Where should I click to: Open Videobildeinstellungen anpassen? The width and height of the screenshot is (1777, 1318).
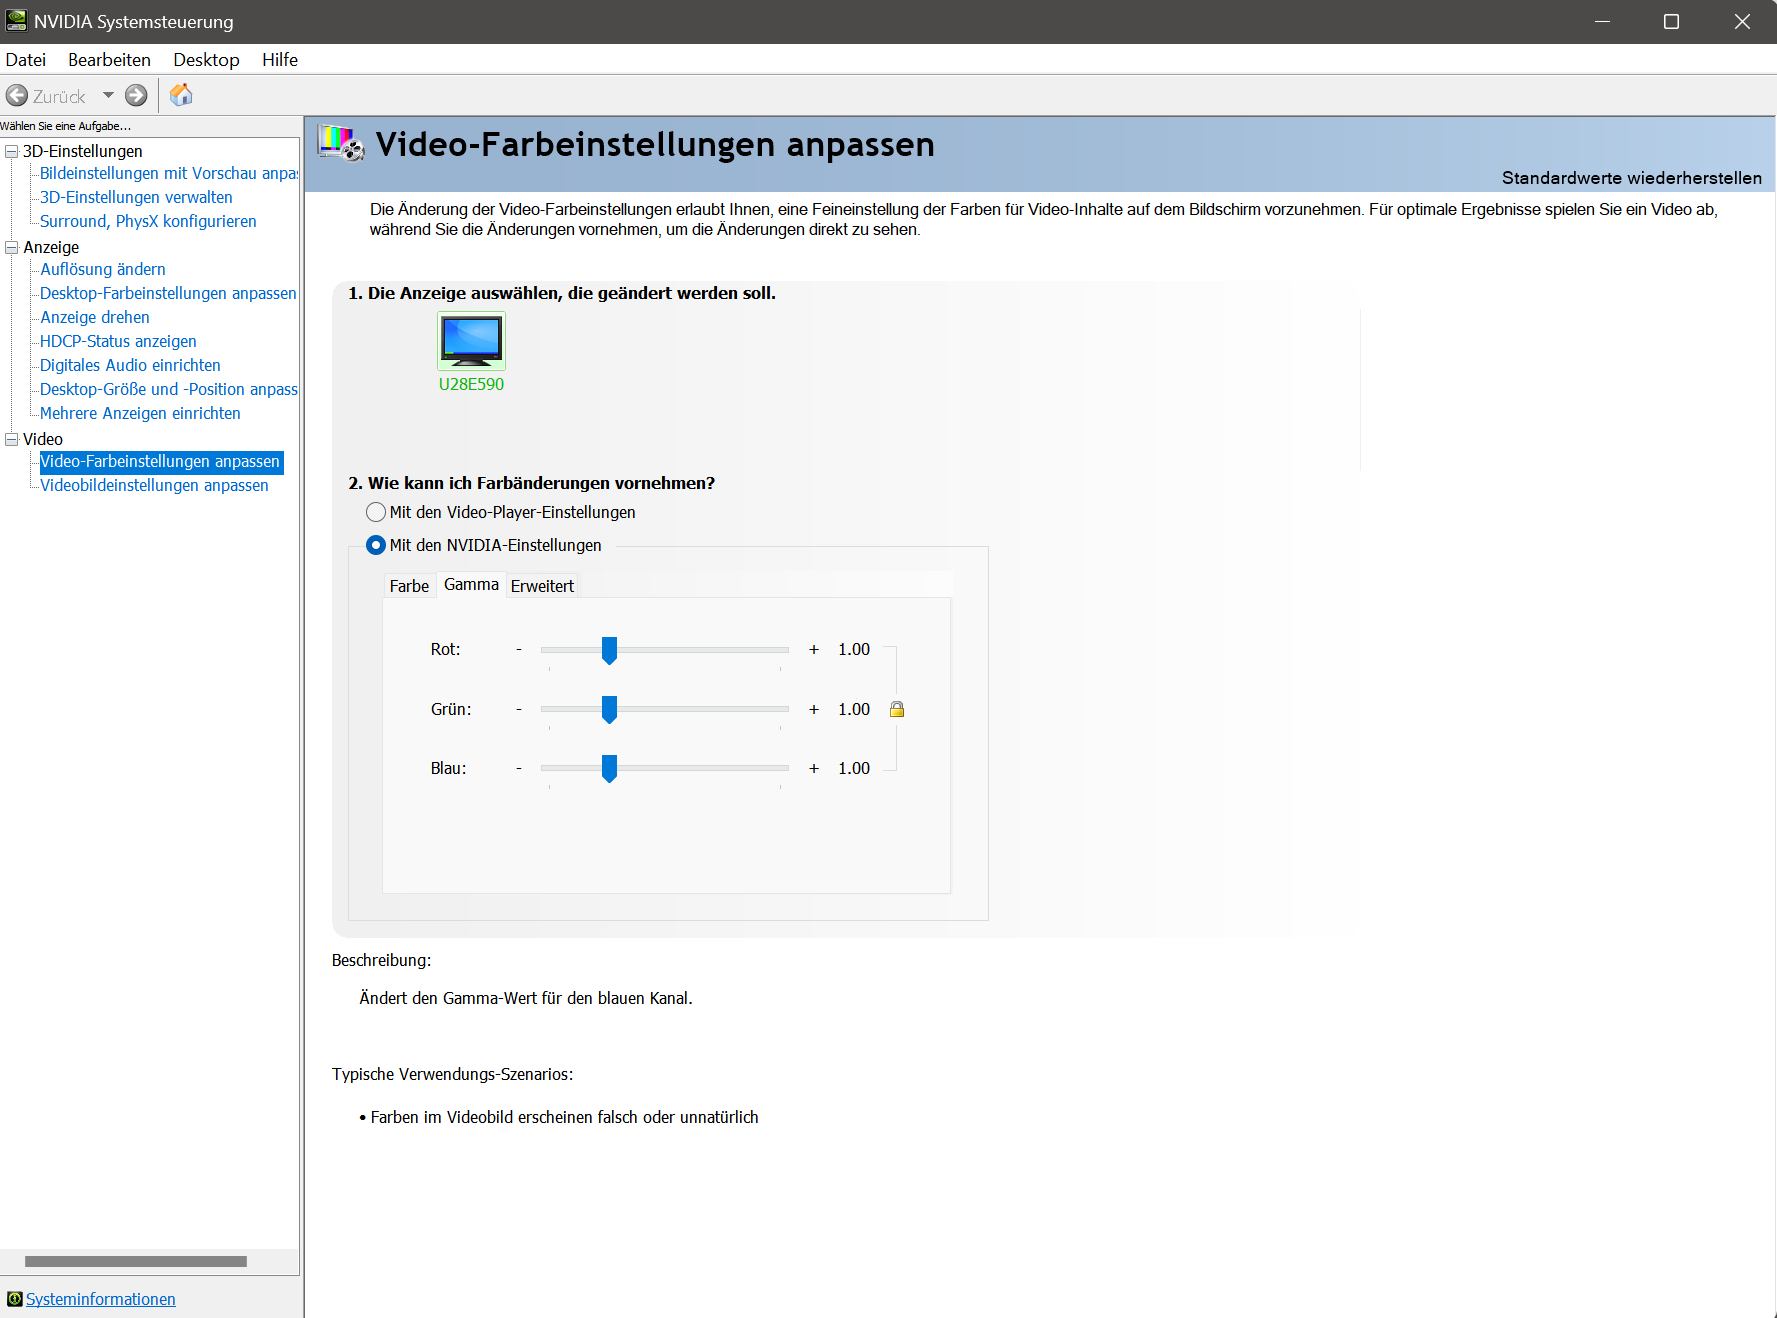(x=154, y=485)
